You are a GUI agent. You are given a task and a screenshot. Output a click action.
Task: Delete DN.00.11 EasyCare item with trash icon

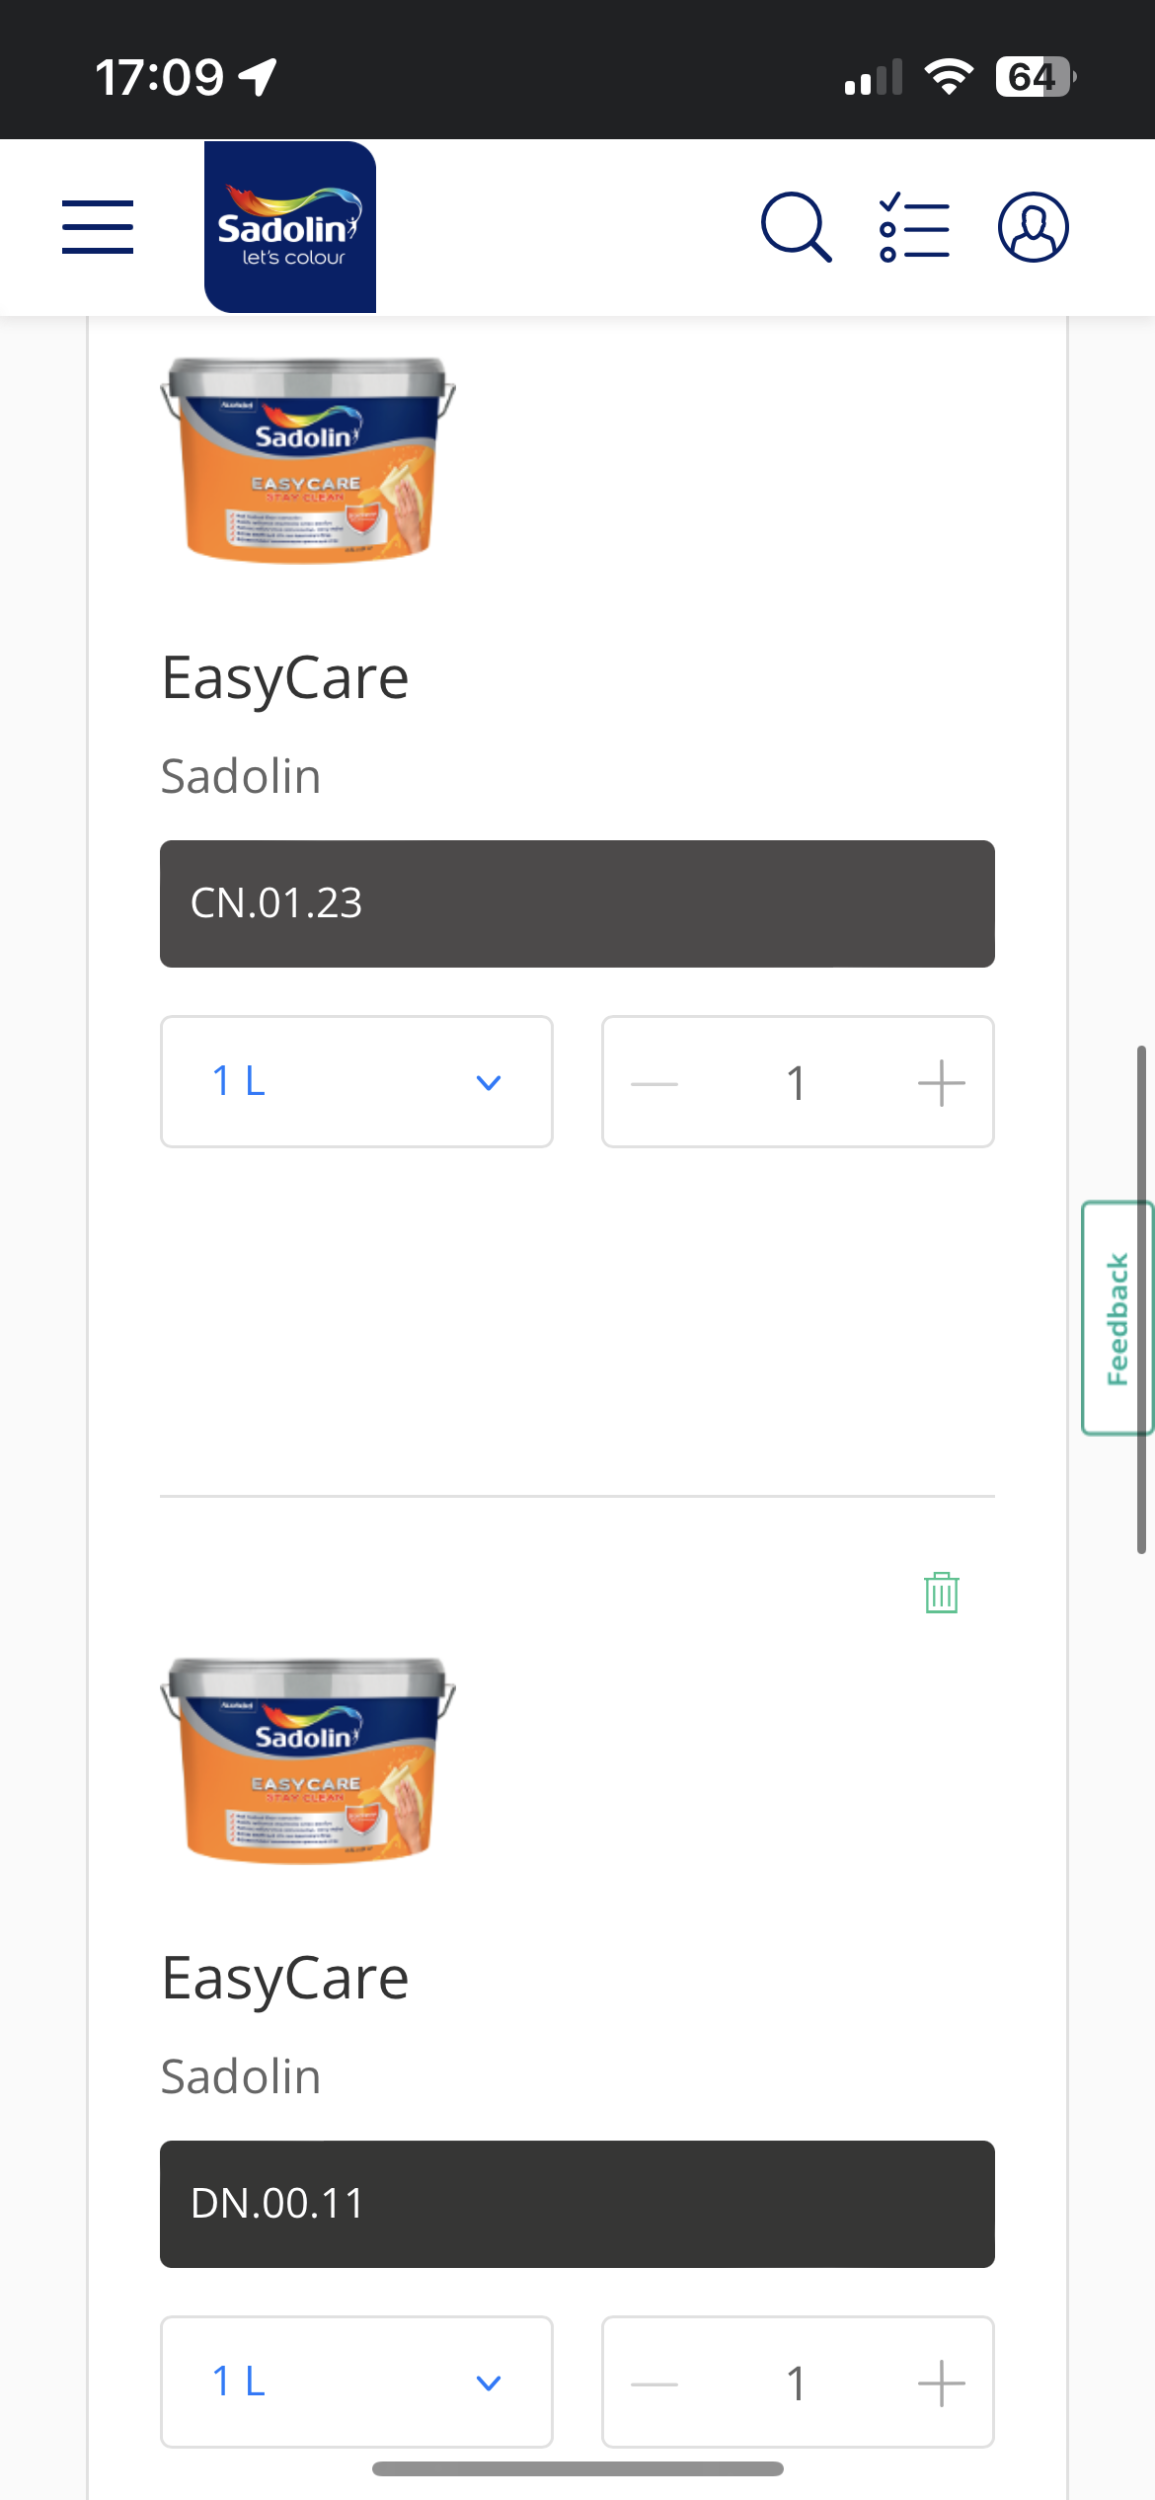[x=941, y=1593]
